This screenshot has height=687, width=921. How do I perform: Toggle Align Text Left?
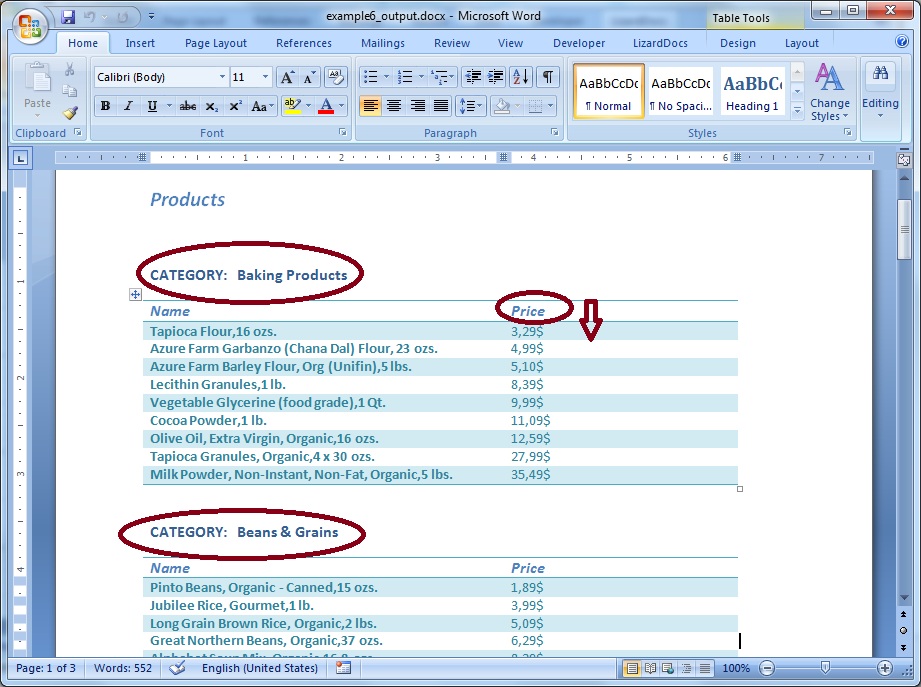coord(370,106)
